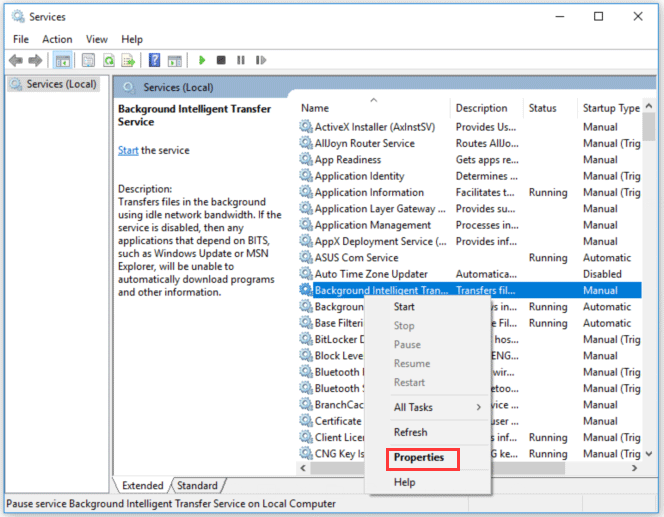This screenshot has height=517, width=664.
Task: Switch to the Standard tab
Action: pos(197,486)
